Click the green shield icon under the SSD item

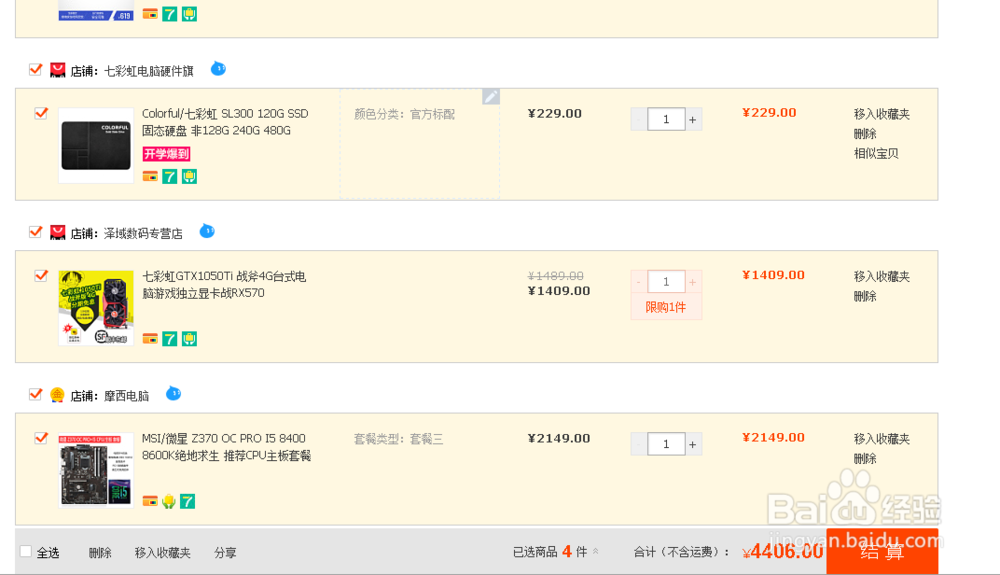(189, 177)
